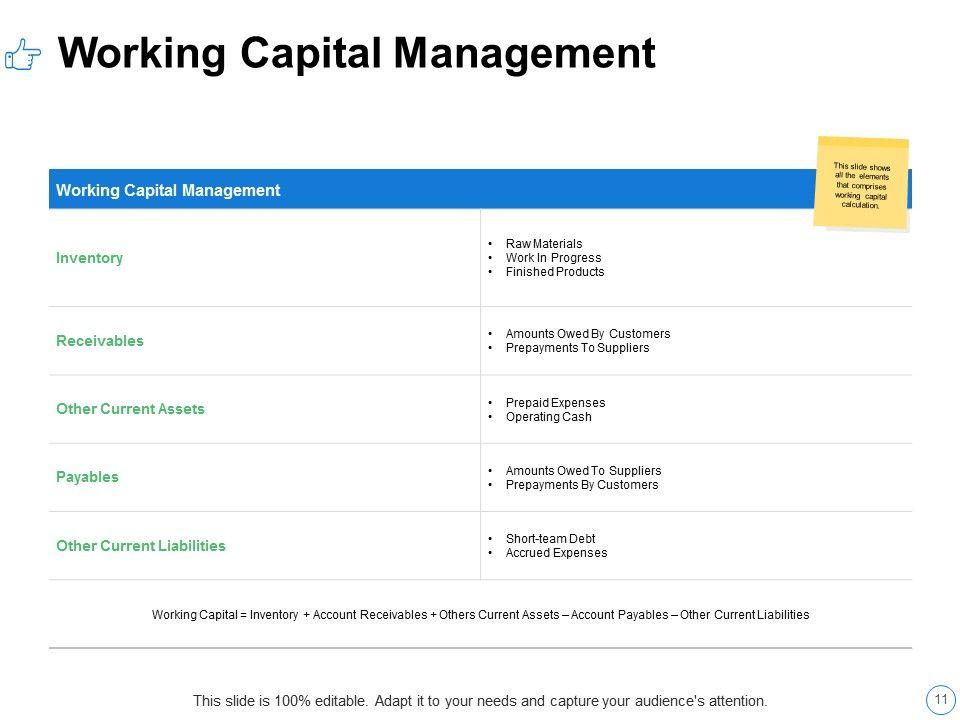Click the slide number 11 circle
This screenshot has height=720, width=960.
[x=941, y=700]
